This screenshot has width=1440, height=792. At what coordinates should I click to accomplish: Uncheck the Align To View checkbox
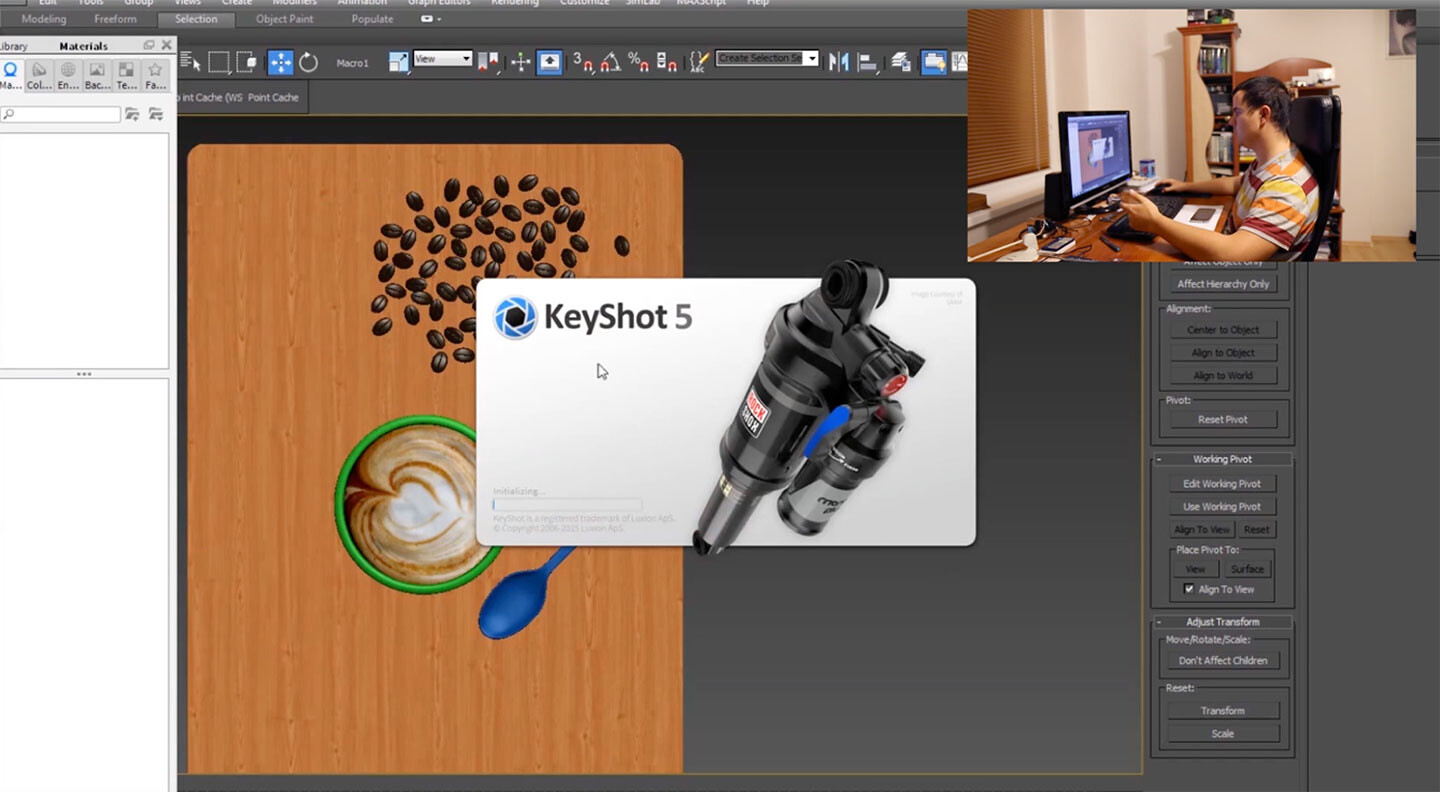(x=1189, y=589)
